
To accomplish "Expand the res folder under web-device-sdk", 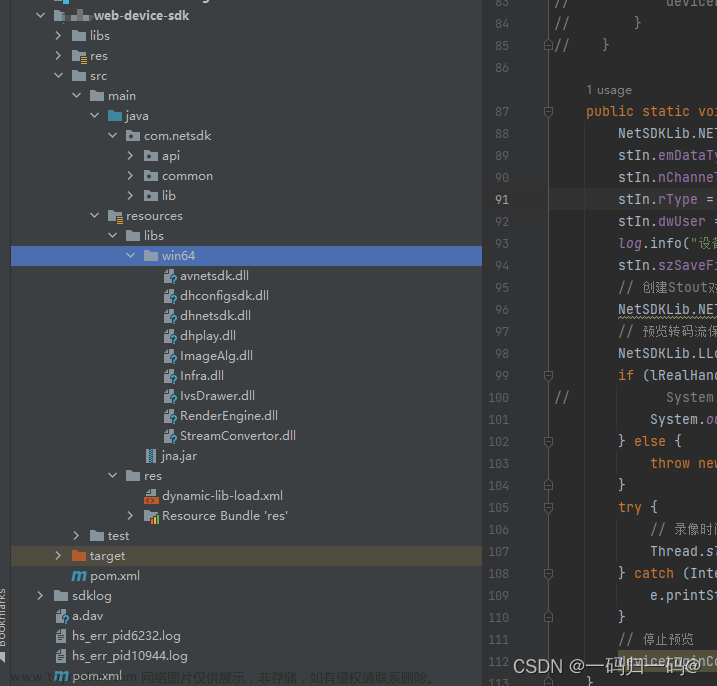I will click(58, 56).
